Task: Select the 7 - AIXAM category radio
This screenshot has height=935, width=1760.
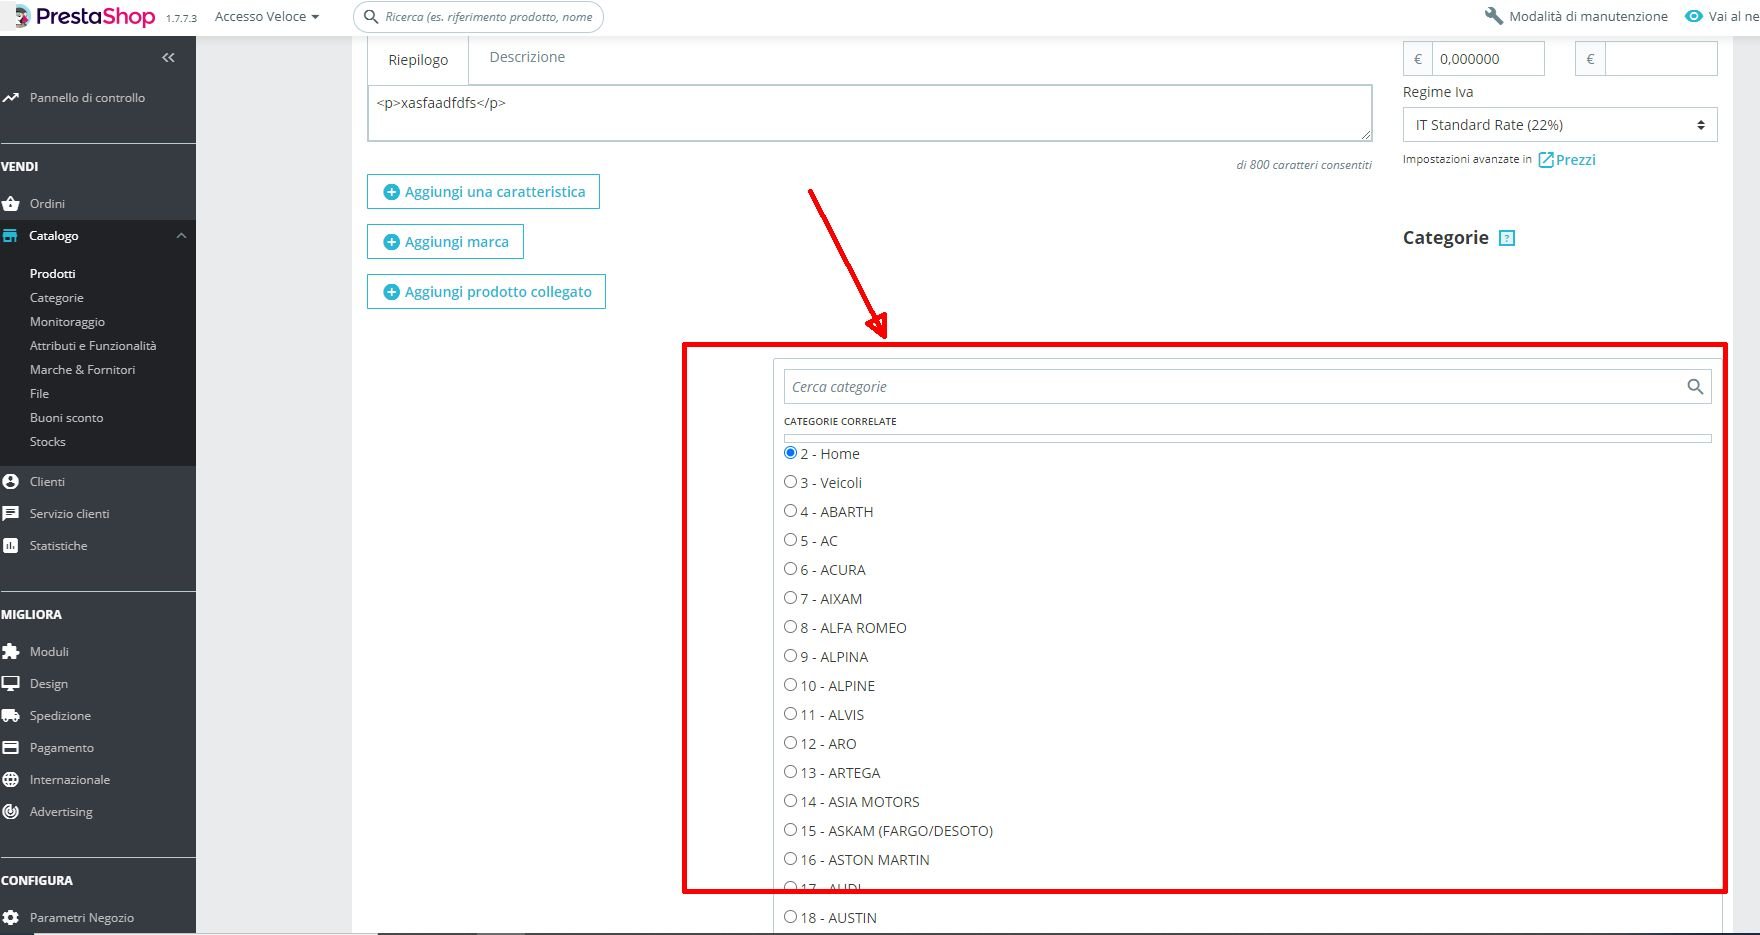Action: click(791, 598)
